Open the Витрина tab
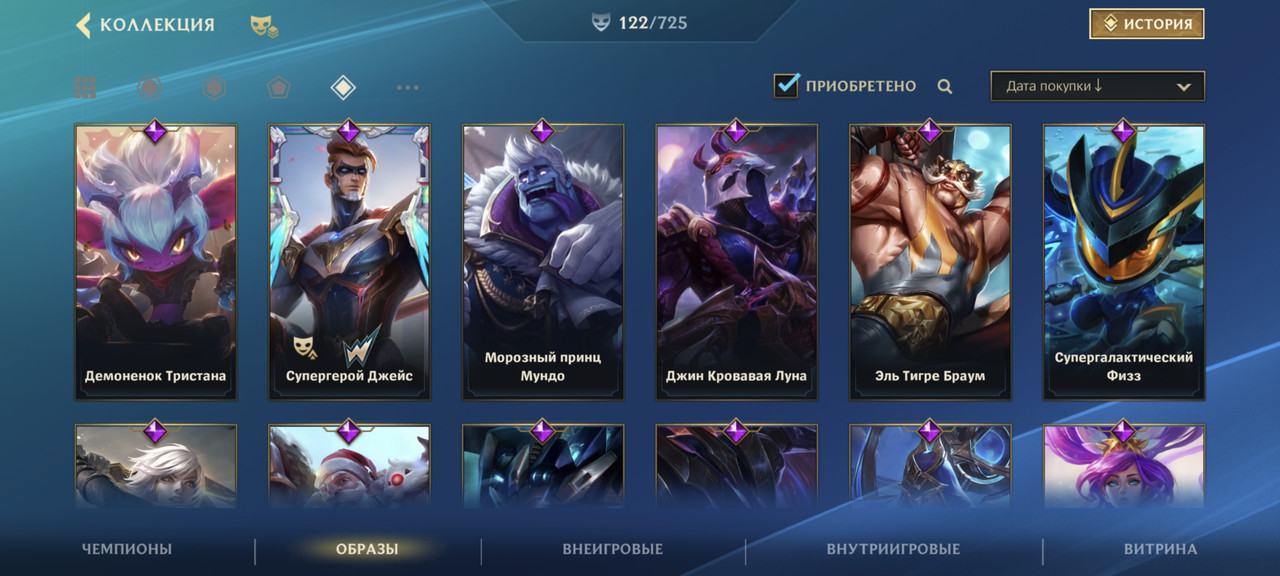Screen dimensions: 1280x576 [x=1160, y=549]
